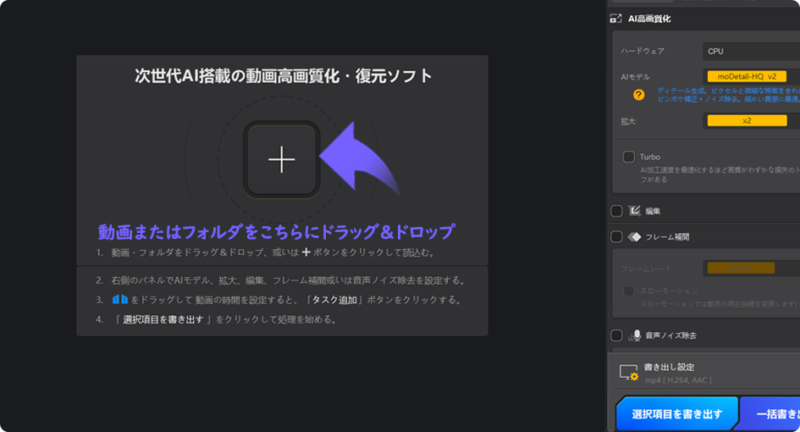The width and height of the screenshot is (800, 432).
Task: Click the フレーム補間 diamond icon
Action: 634,237
